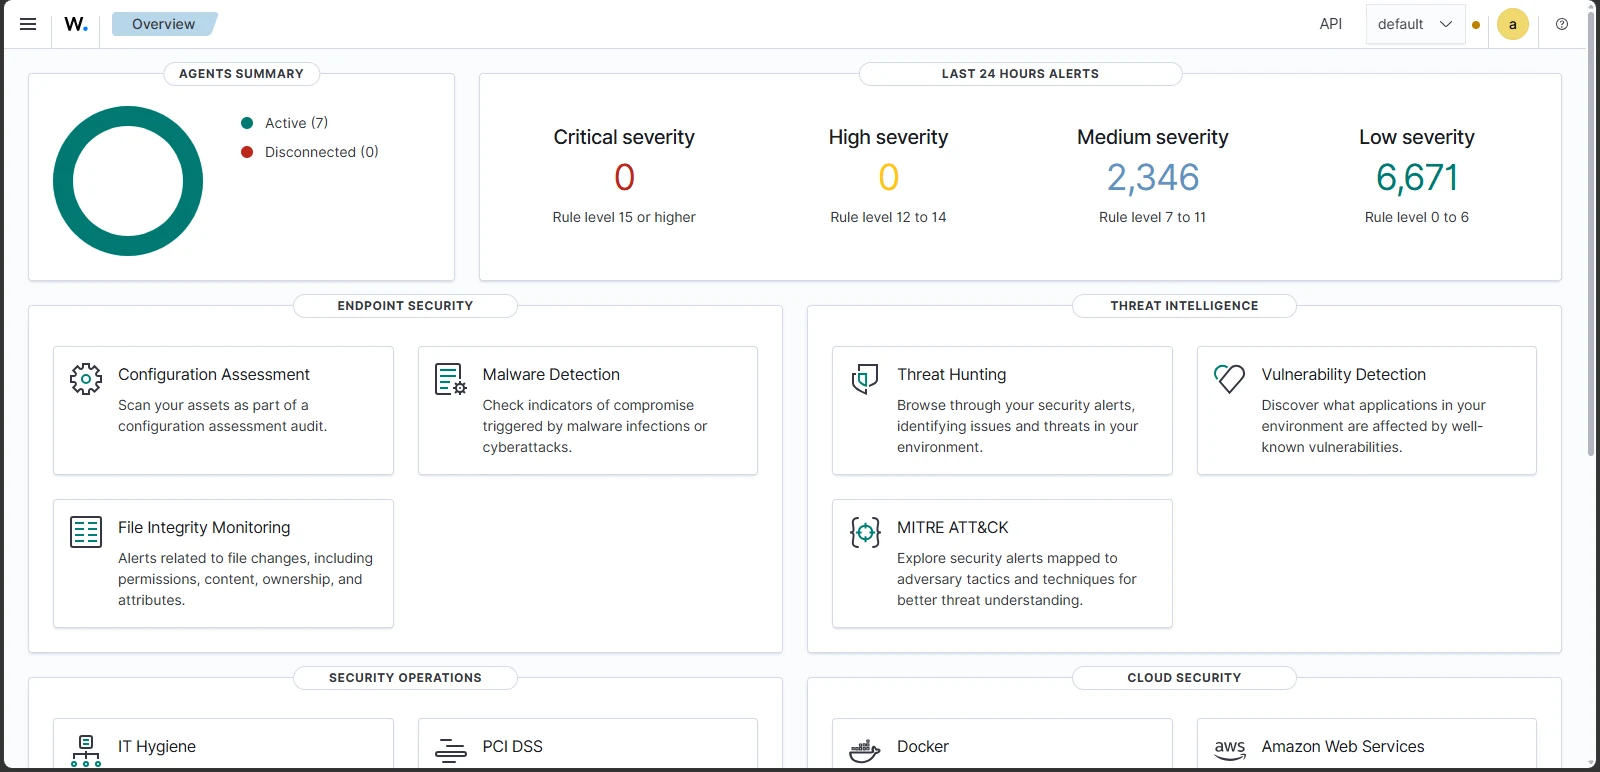
Task: Select the Overview breadcrumb tab
Action: [x=164, y=24]
